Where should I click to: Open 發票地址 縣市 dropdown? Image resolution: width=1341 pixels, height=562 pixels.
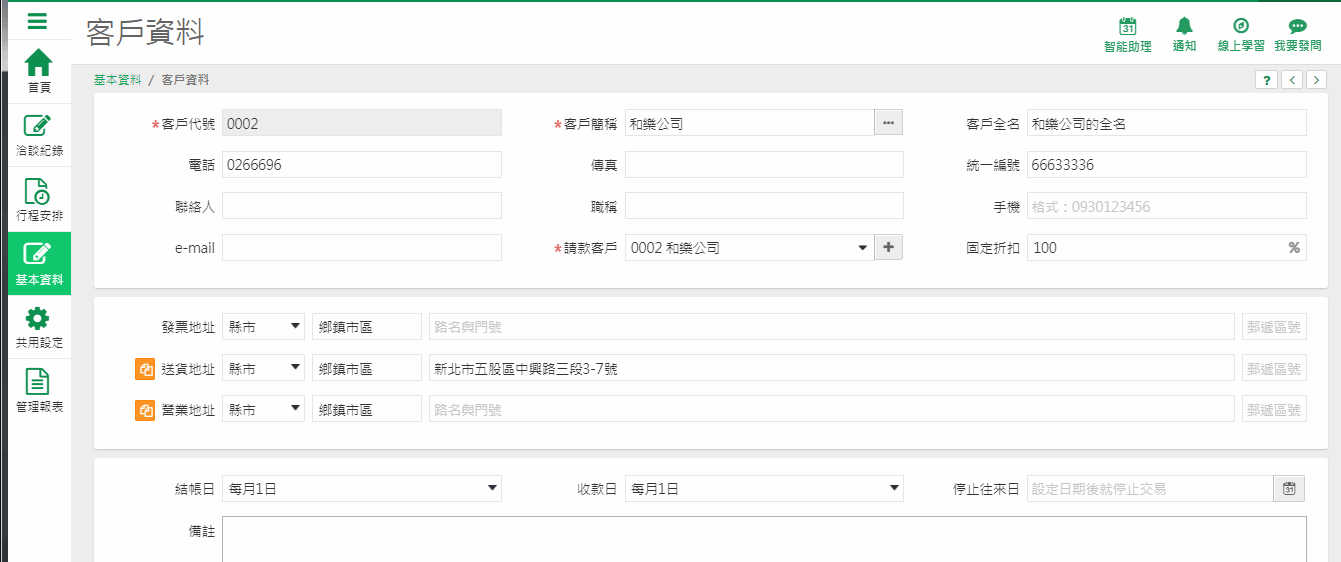[263, 327]
